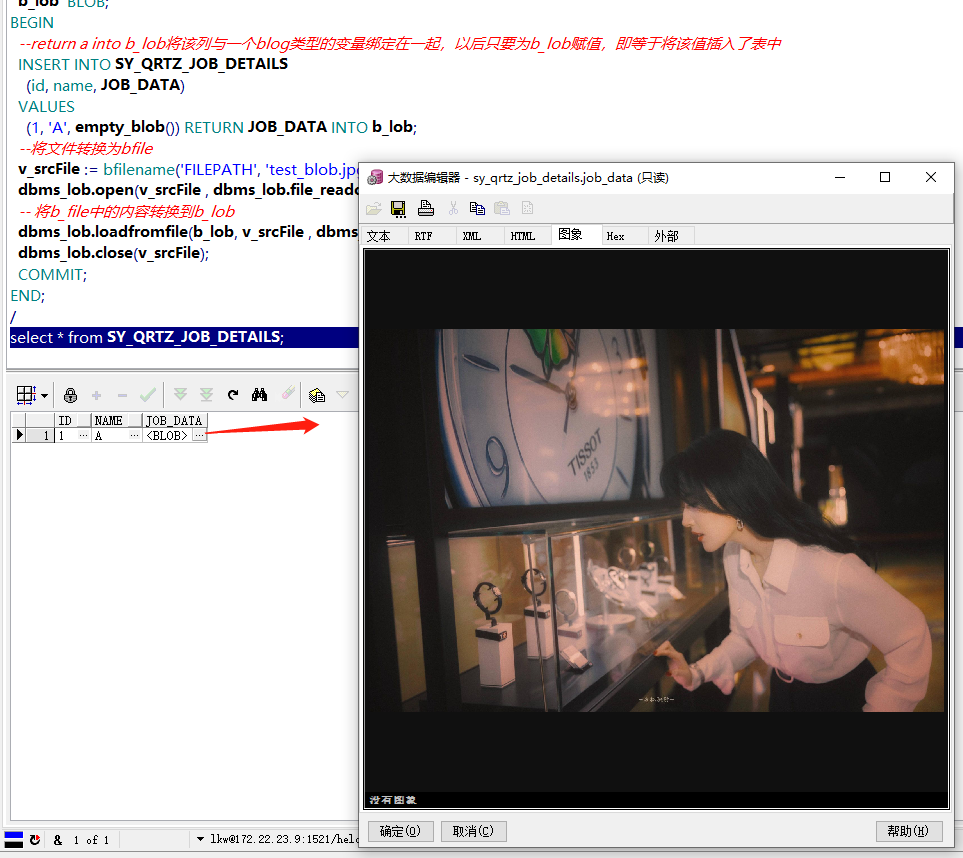This screenshot has height=858, width=963.
Task: Select the XML tab
Action: click(472, 236)
